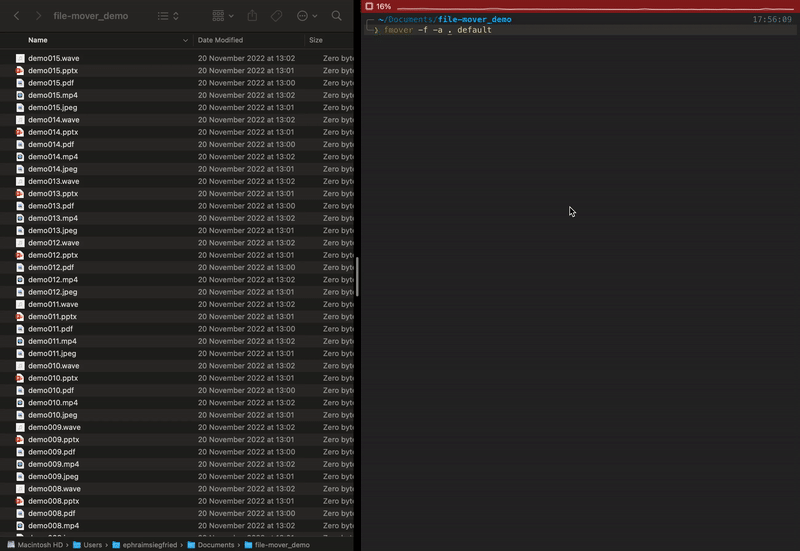Click the demo012.wave file icon
Image resolution: width=800 pixels, height=551 pixels.
coord(20,243)
